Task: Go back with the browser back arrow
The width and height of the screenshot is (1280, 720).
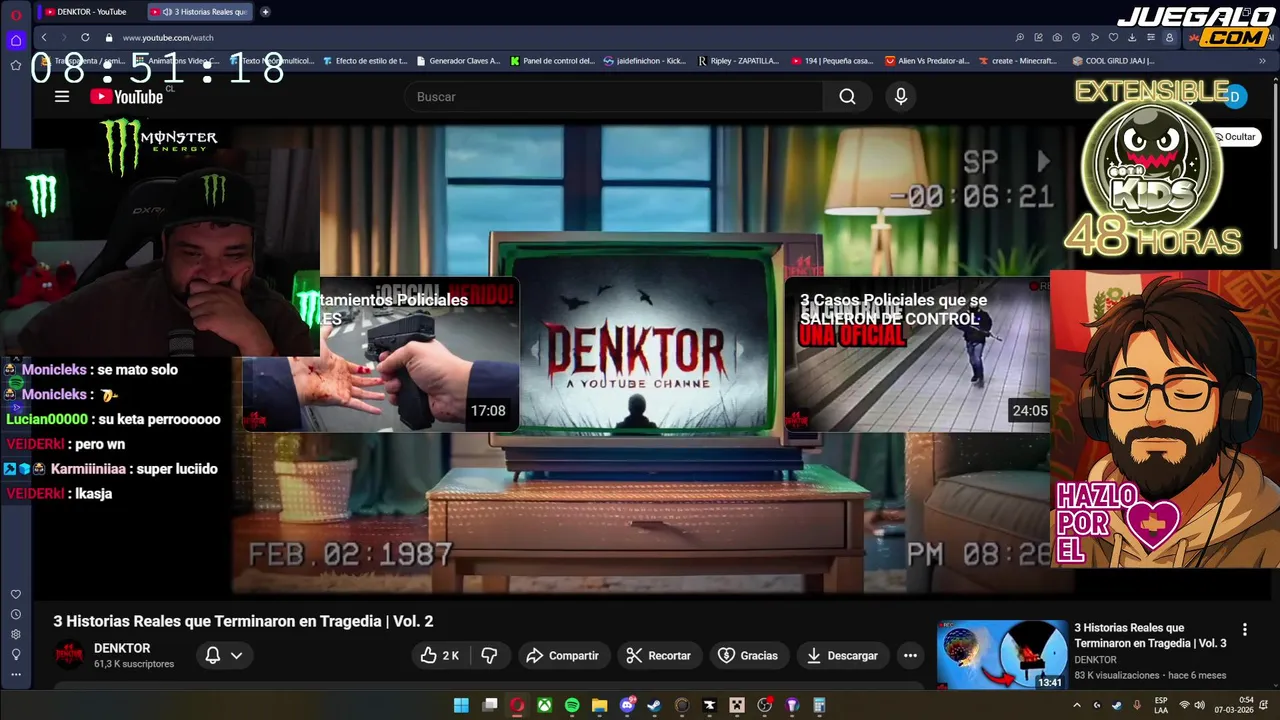Action: 44,37
